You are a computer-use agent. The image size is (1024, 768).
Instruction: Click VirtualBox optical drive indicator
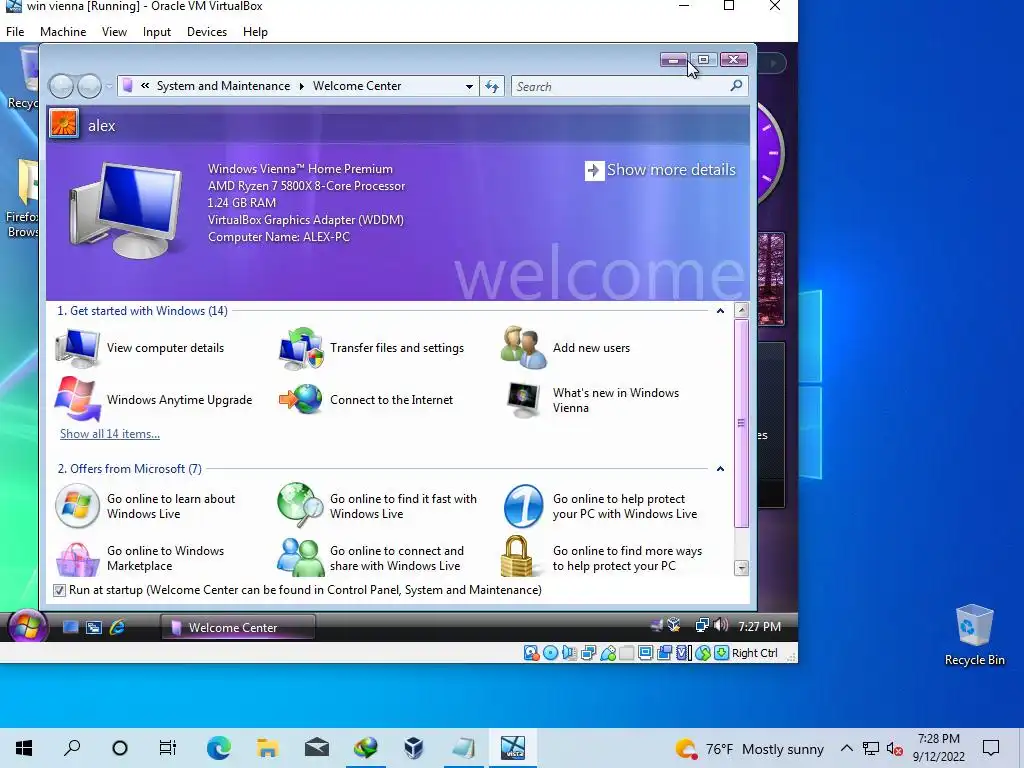coord(551,652)
